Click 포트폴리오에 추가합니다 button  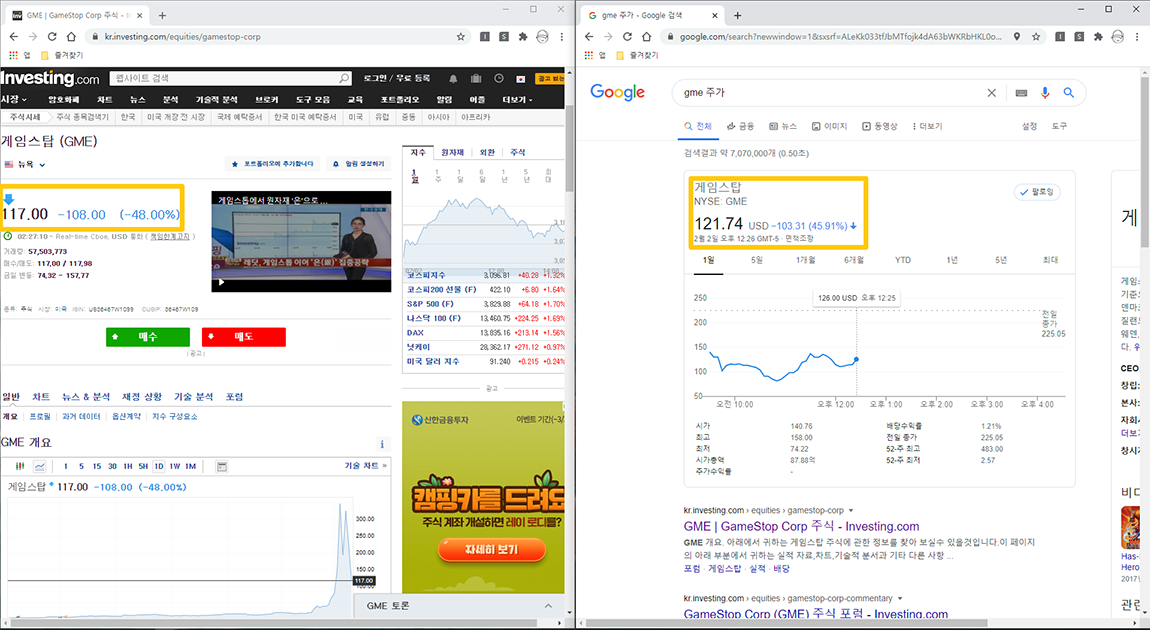pos(272,164)
